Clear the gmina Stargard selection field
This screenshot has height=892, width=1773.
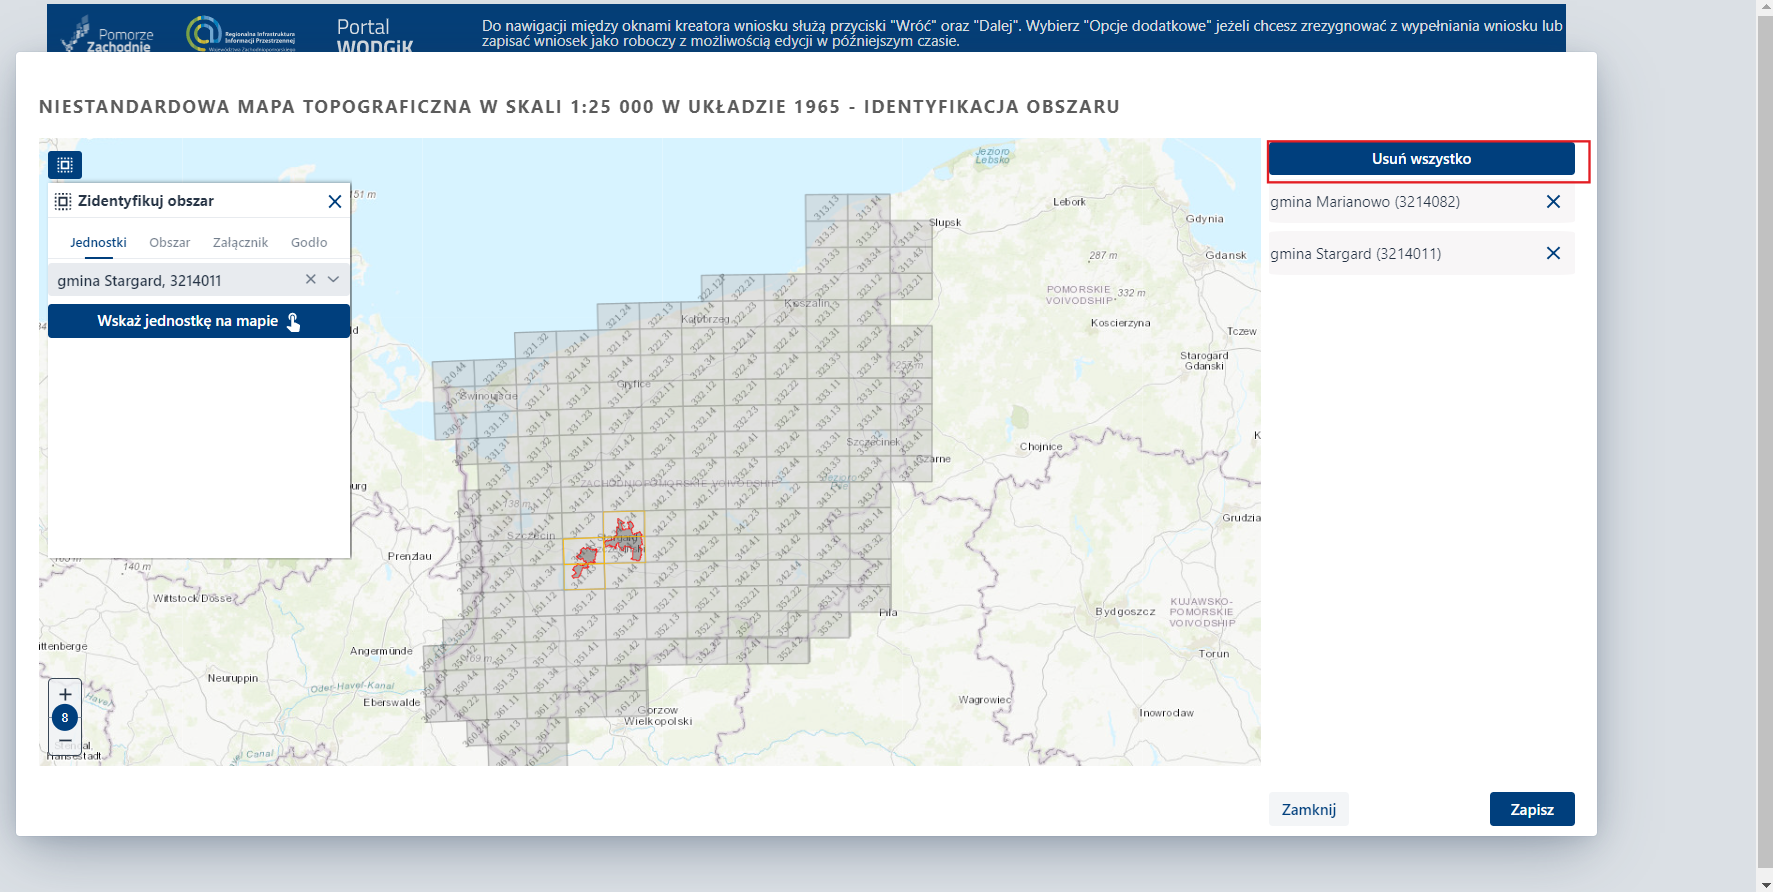tap(311, 280)
